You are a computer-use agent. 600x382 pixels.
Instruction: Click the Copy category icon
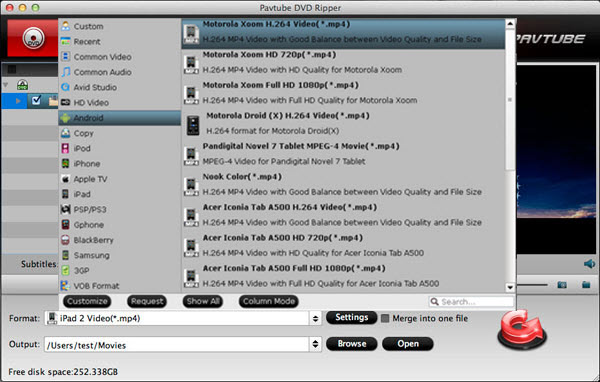point(66,133)
